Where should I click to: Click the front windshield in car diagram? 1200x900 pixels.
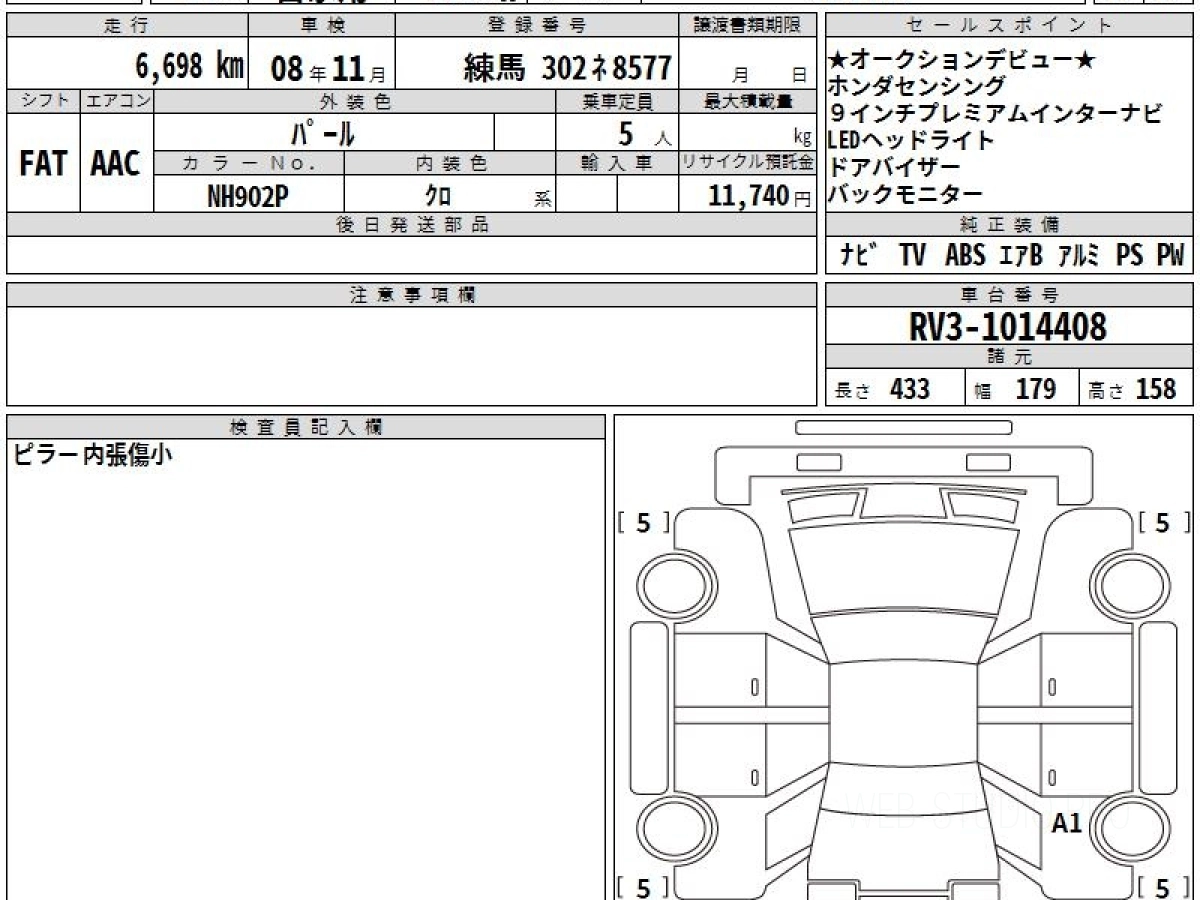click(903, 639)
